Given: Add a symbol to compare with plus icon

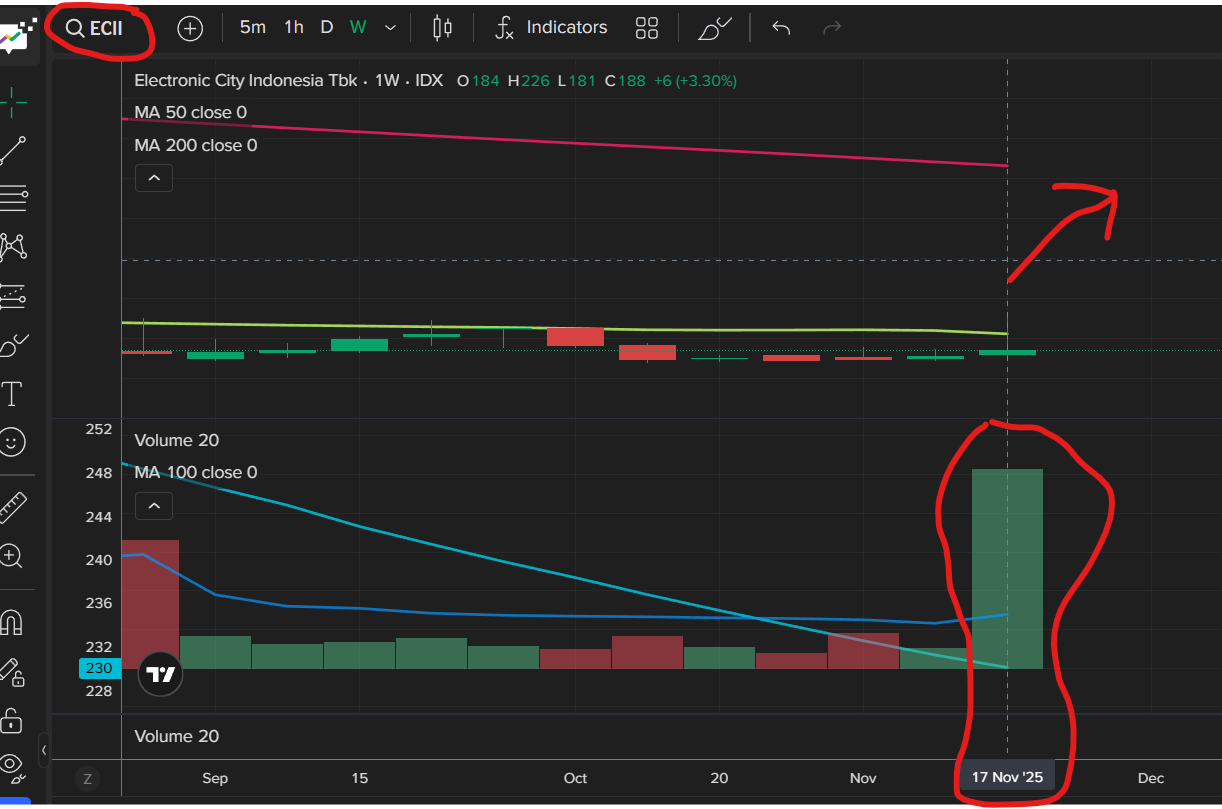Looking at the screenshot, I should (190, 28).
